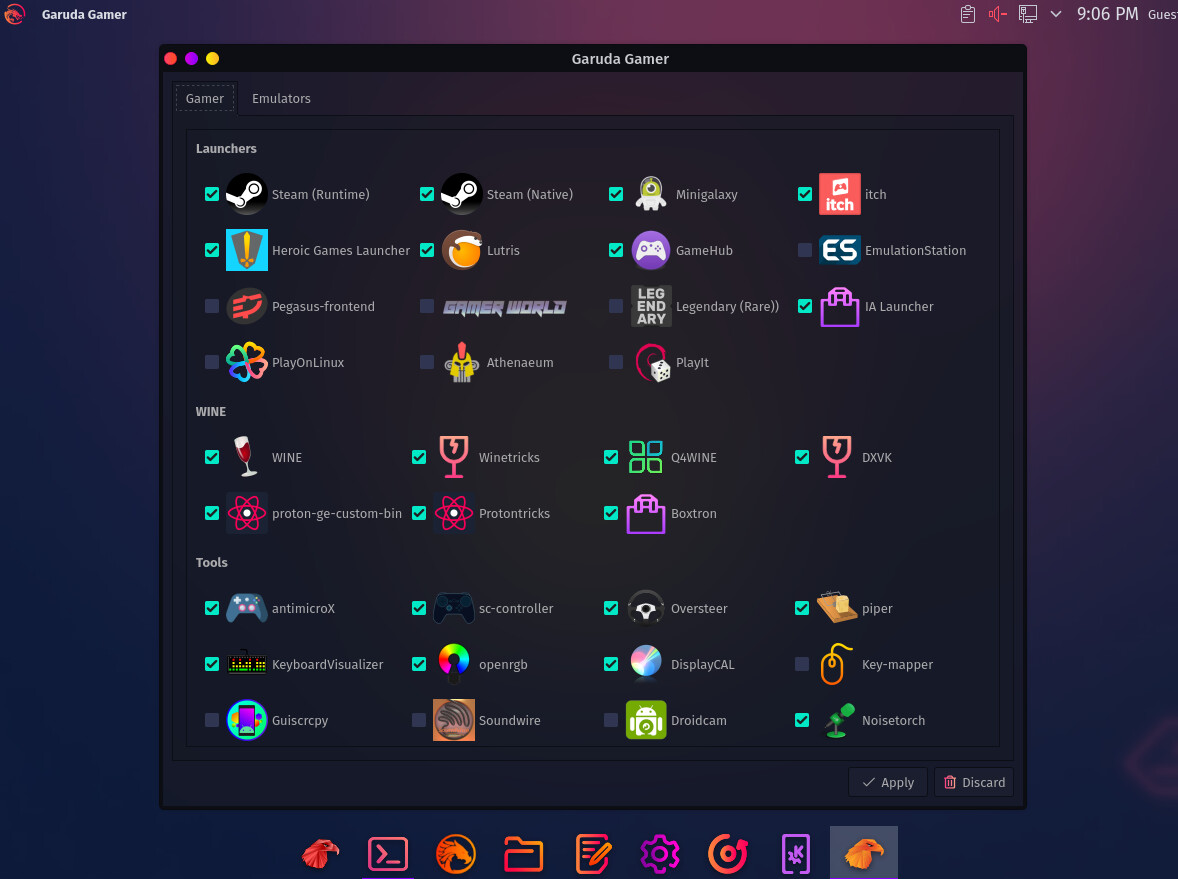
Task: Click the Discard button
Action: tap(974, 782)
